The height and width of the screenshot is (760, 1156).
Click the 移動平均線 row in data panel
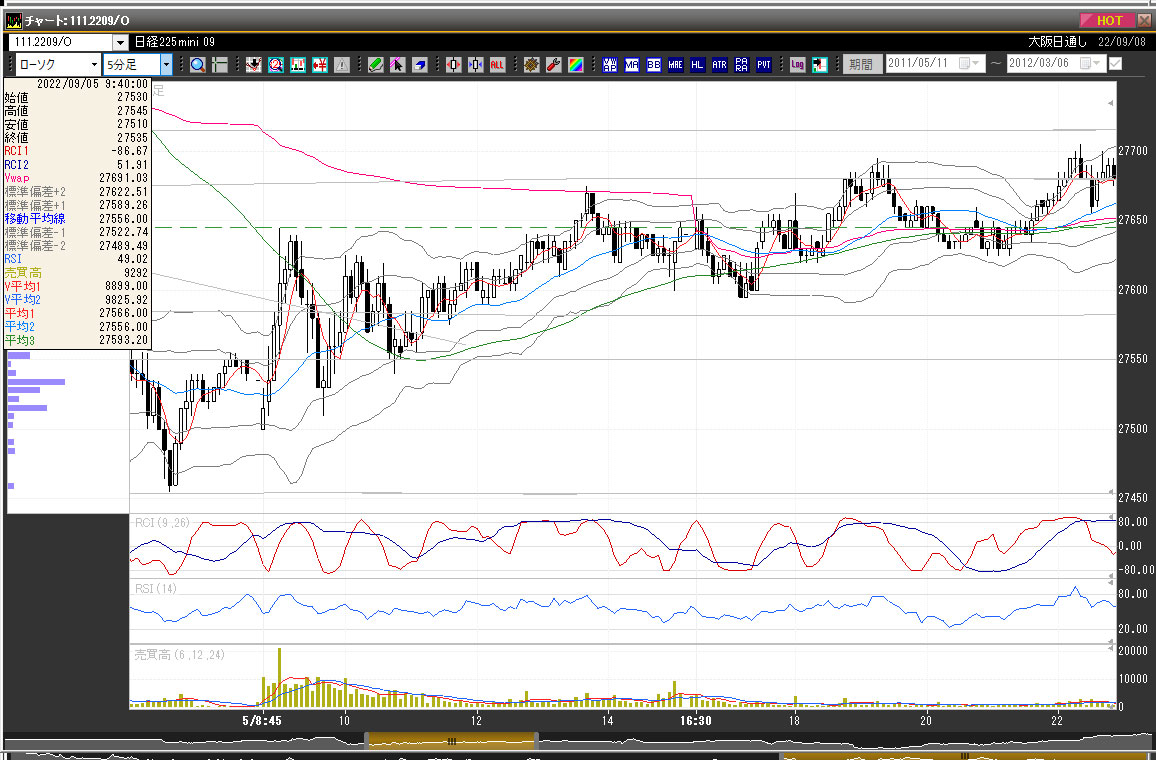pos(77,219)
